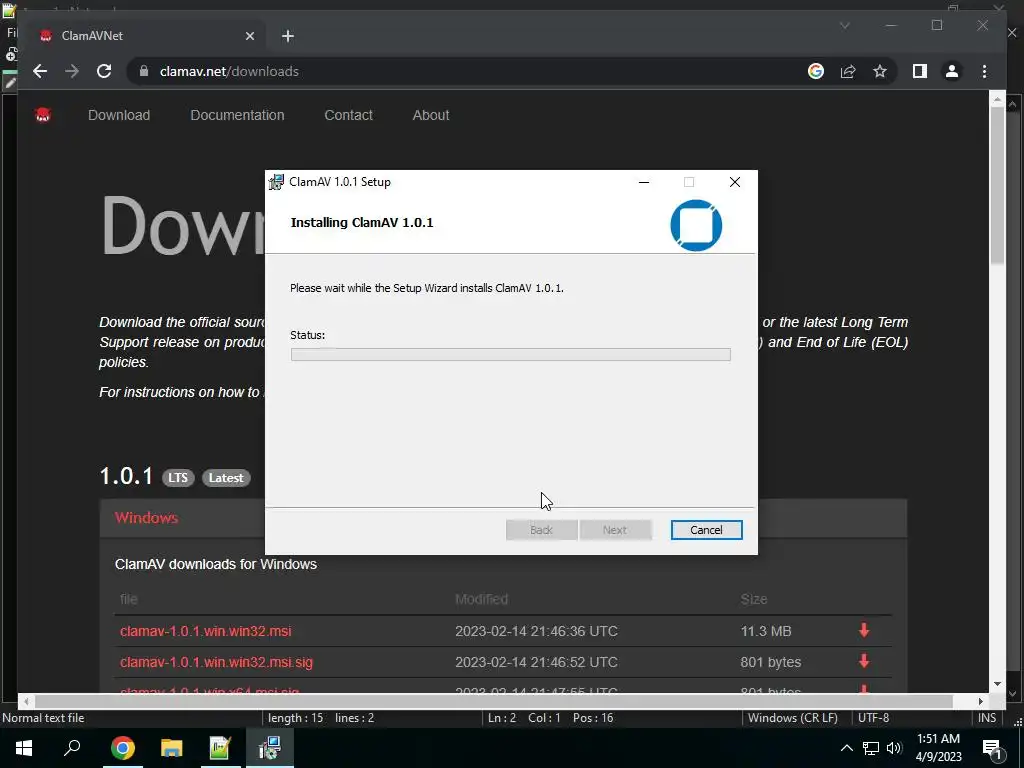Open network tray icon
Image resolution: width=1024 pixels, height=768 pixels.
tap(871, 748)
